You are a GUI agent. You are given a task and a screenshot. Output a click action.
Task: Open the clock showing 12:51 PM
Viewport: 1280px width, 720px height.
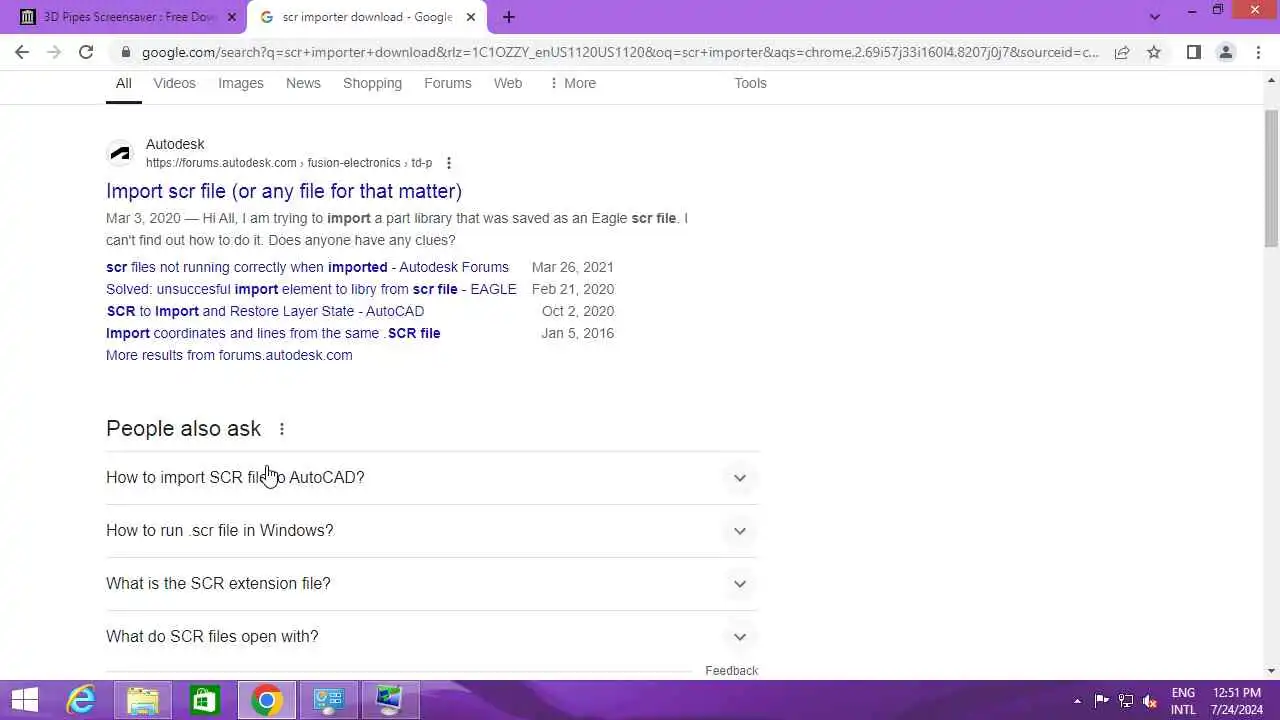point(1237,701)
